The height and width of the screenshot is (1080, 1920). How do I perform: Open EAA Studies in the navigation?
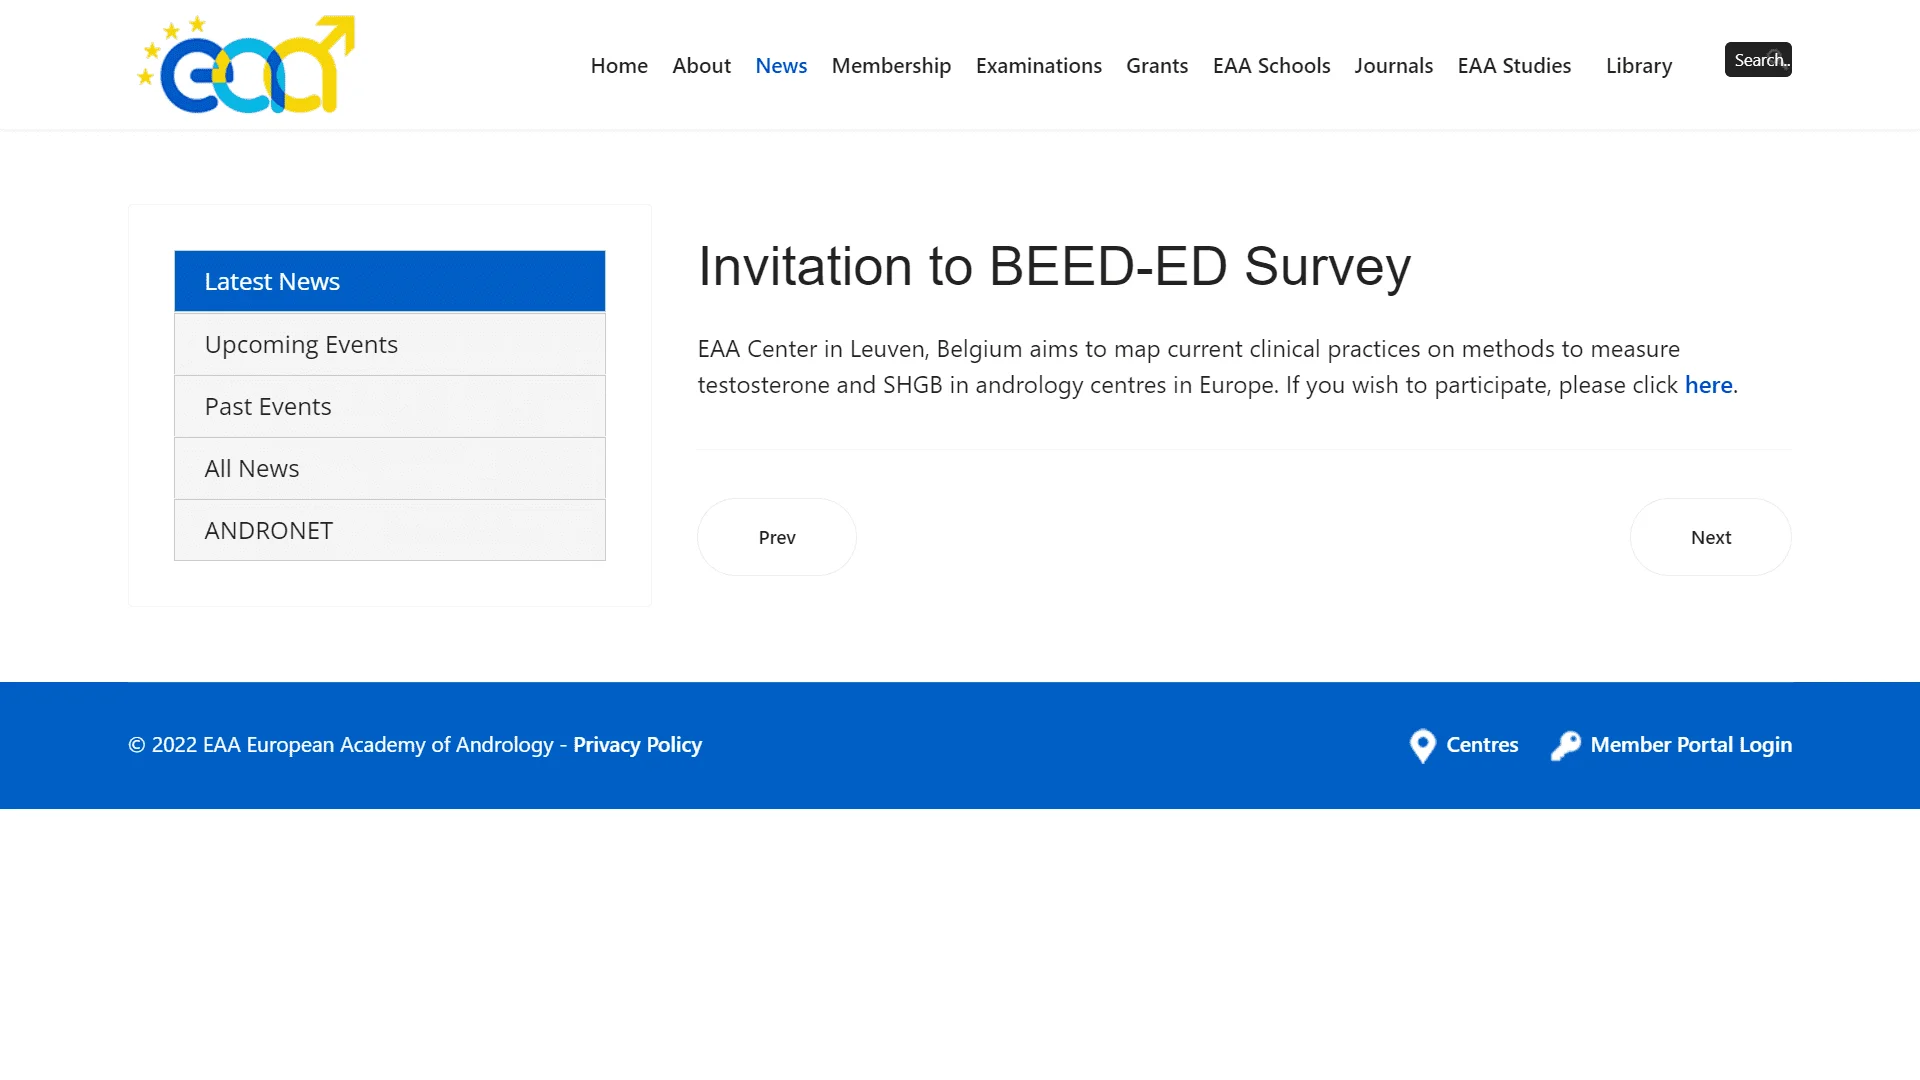(x=1514, y=66)
